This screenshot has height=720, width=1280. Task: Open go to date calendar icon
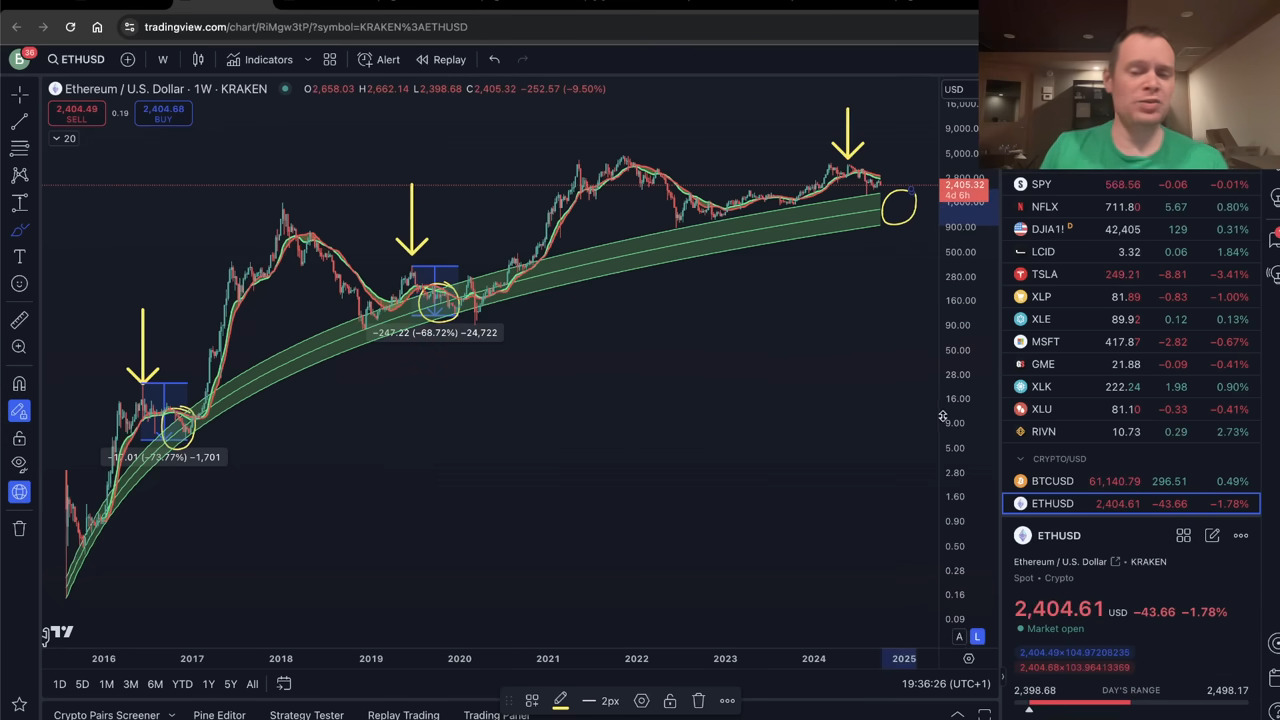[284, 684]
